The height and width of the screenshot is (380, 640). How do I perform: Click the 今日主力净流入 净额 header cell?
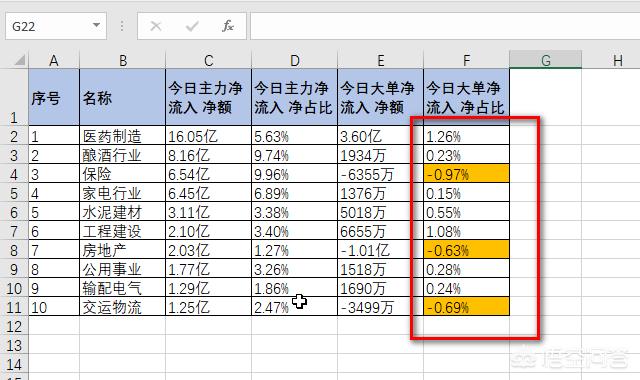[209, 97]
